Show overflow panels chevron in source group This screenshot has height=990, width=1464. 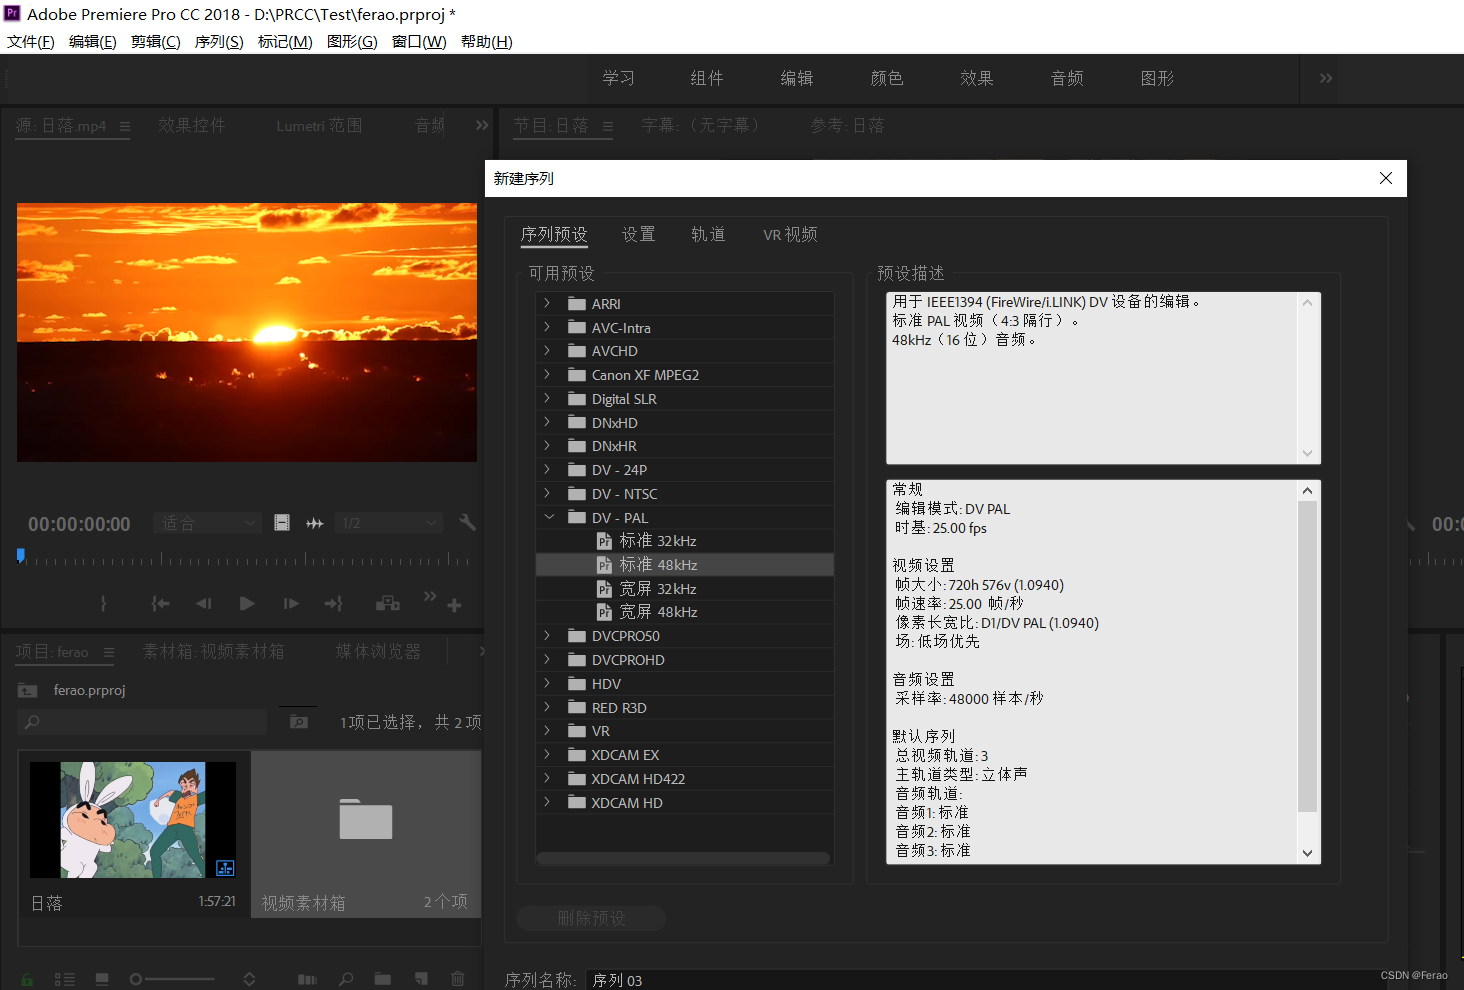tap(482, 125)
